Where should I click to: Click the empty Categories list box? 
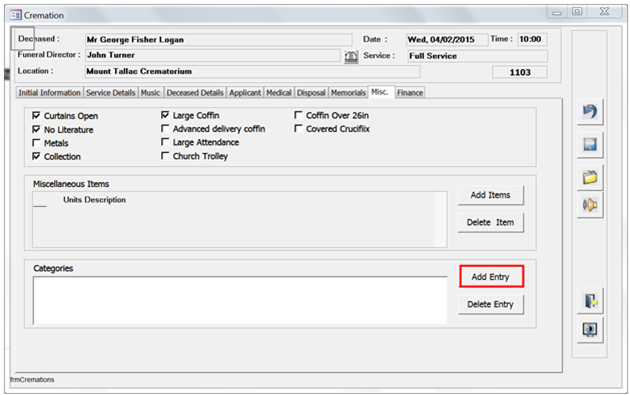pyautogui.click(x=240, y=300)
